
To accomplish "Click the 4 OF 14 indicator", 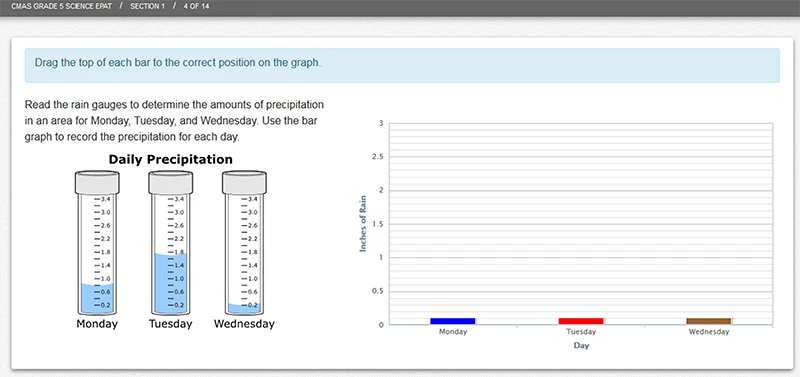I will pos(196,7).
